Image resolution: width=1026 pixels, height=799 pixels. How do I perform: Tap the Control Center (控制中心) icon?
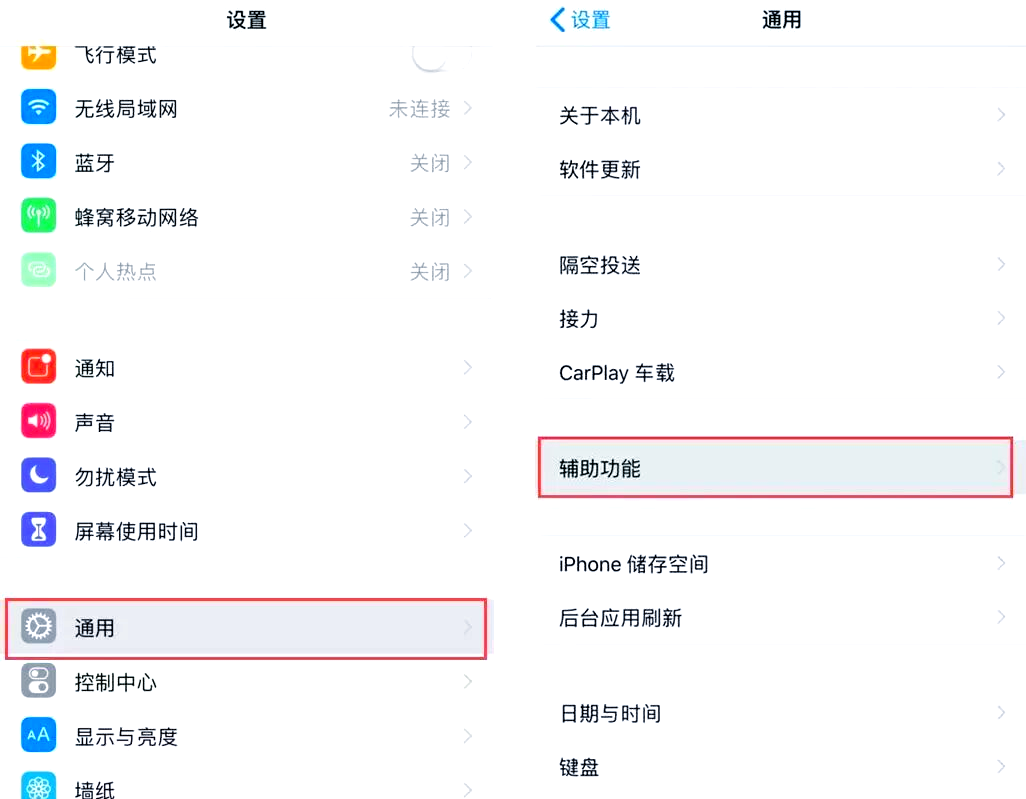(38, 682)
